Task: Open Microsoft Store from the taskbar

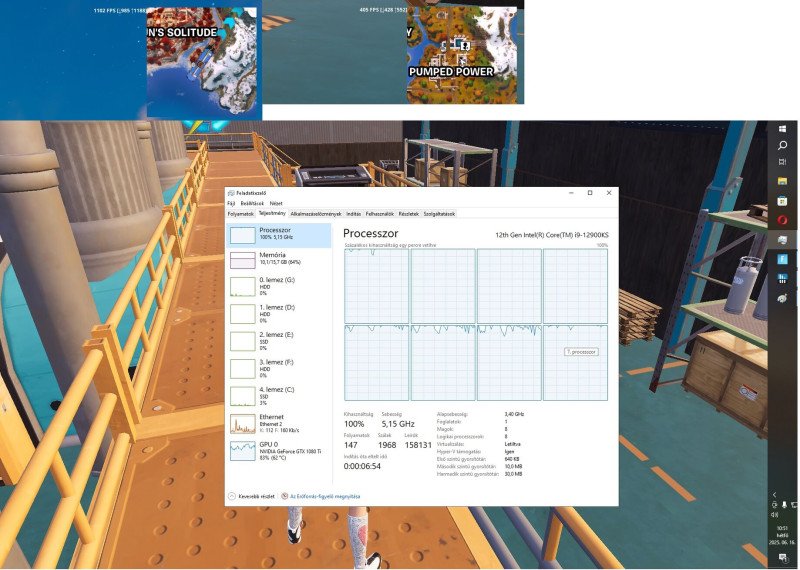Action: tap(782, 201)
